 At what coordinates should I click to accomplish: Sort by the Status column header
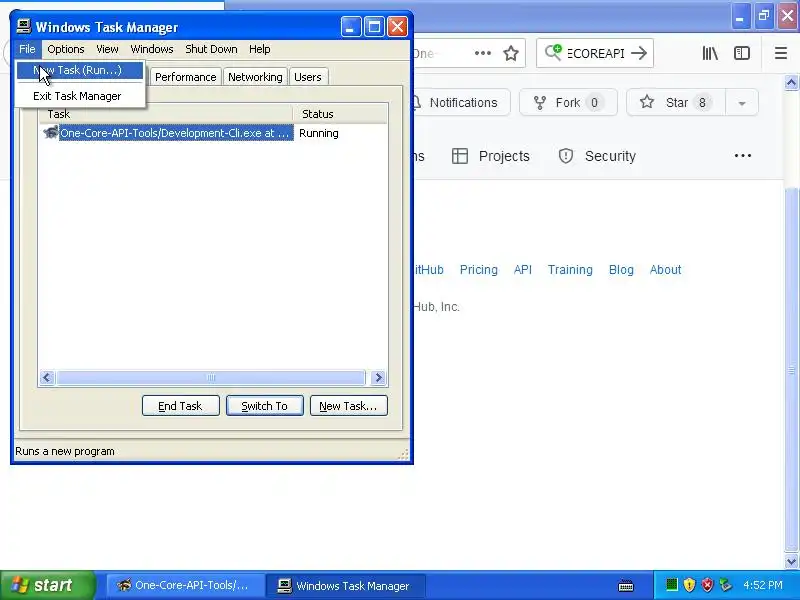coord(340,114)
